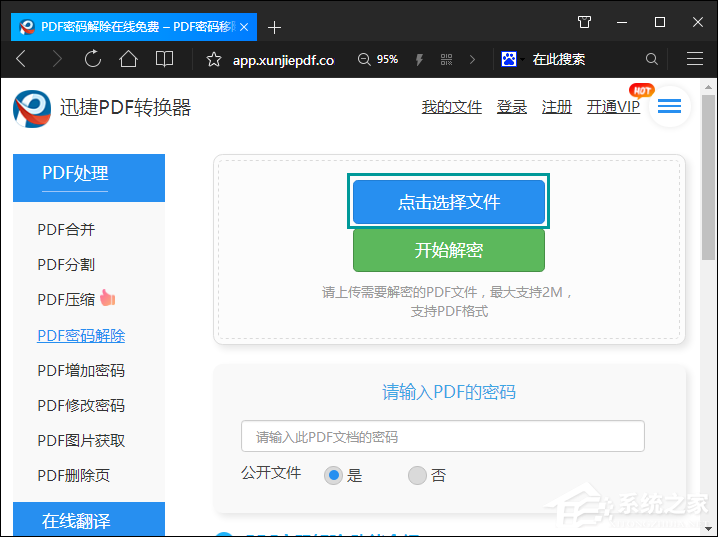Click the page vertical scrollbar thumb
This screenshot has height=537, width=718.
pos(708,178)
